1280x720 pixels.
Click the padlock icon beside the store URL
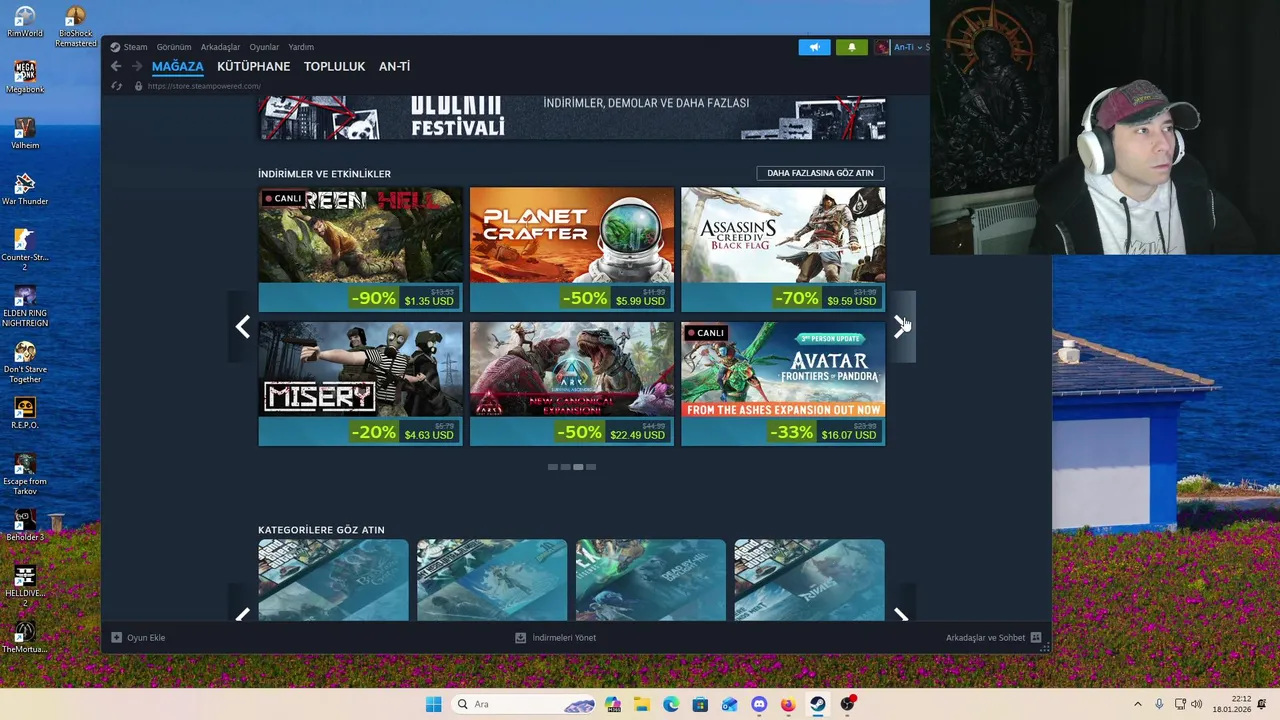pos(138,86)
